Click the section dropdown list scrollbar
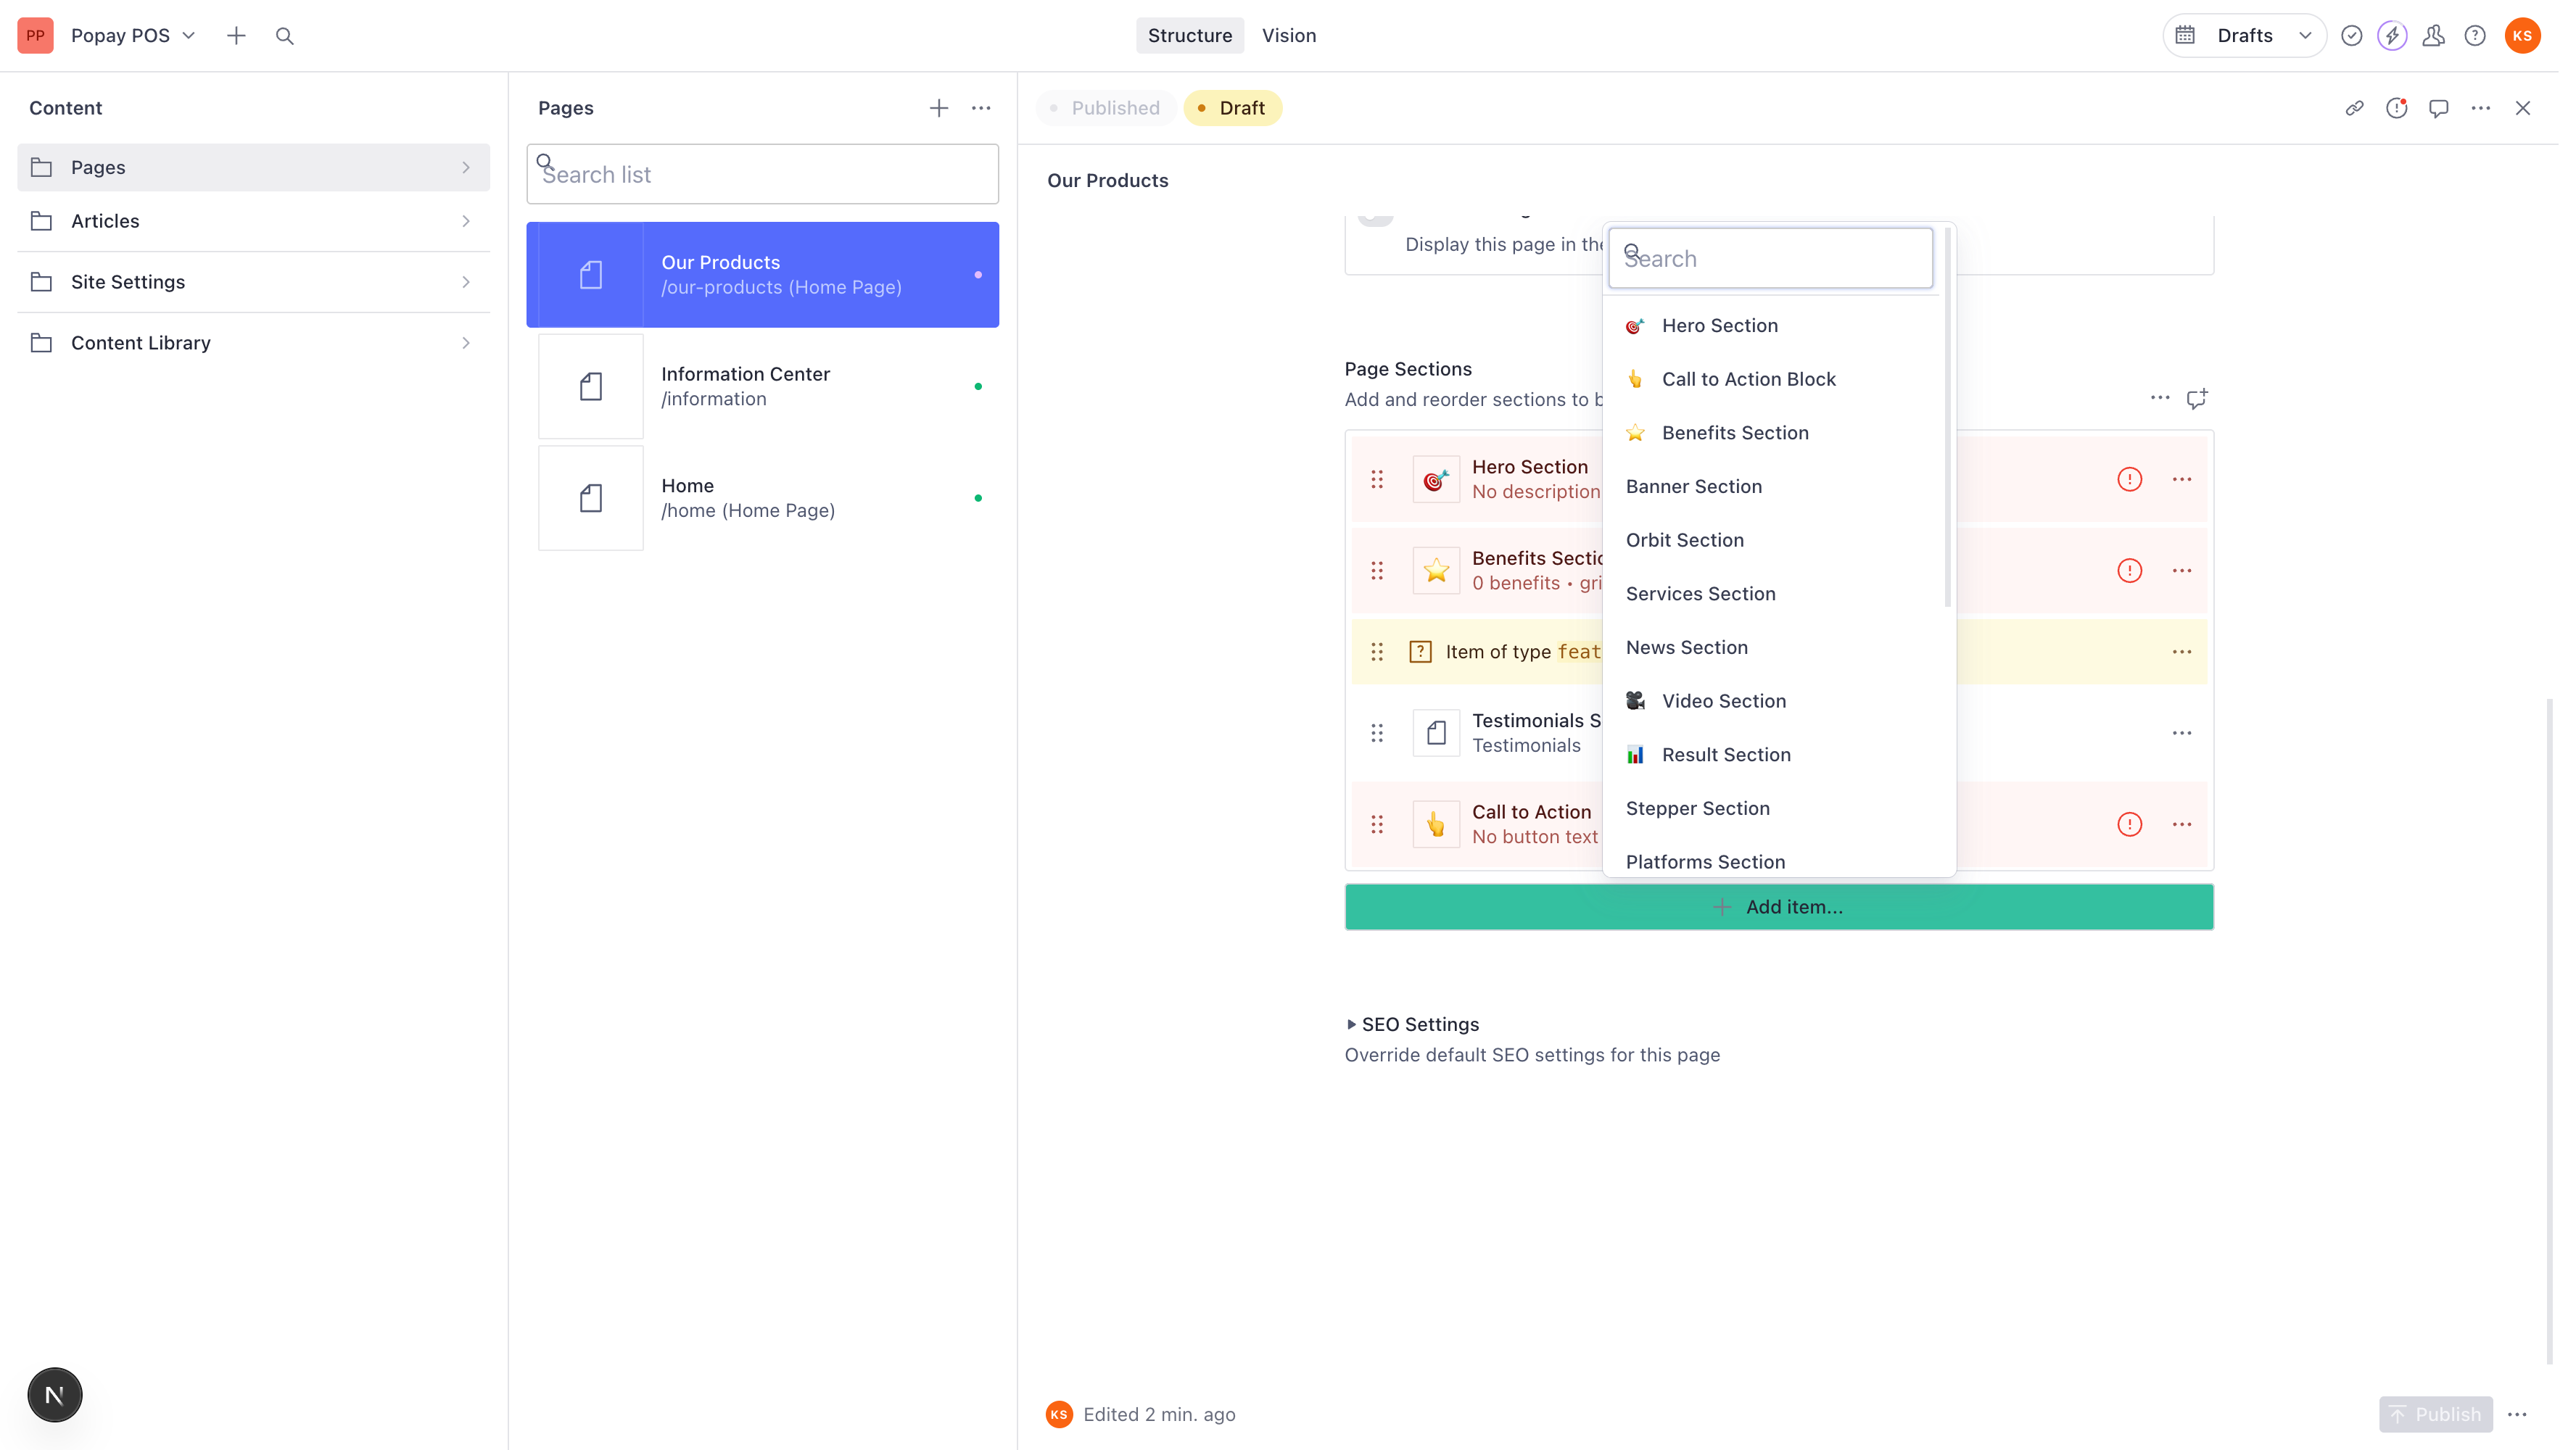The width and height of the screenshot is (2576, 1450). tap(1947, 416)
